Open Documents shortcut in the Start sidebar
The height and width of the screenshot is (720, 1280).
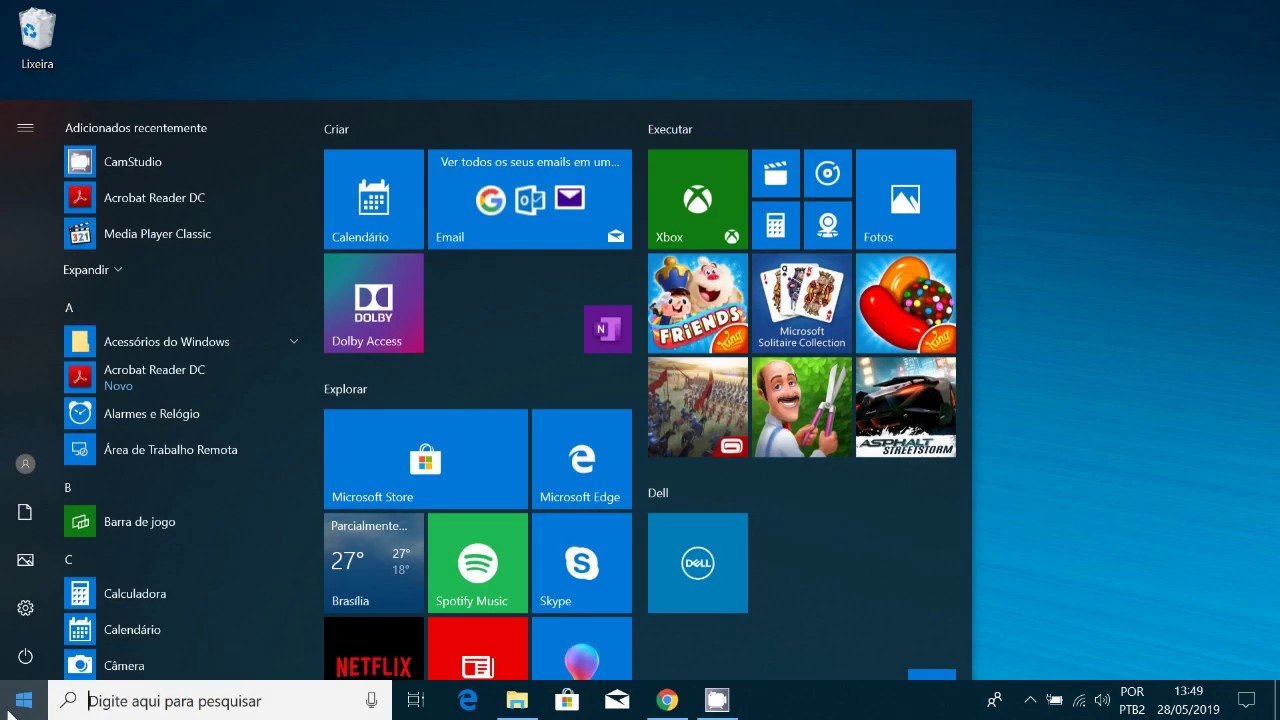pos(25,512)
